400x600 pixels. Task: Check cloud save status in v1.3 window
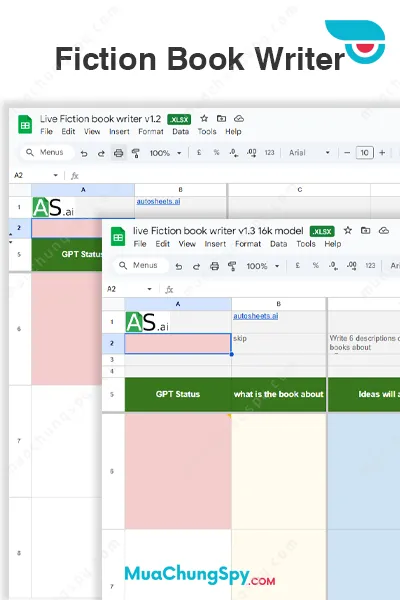384,230
